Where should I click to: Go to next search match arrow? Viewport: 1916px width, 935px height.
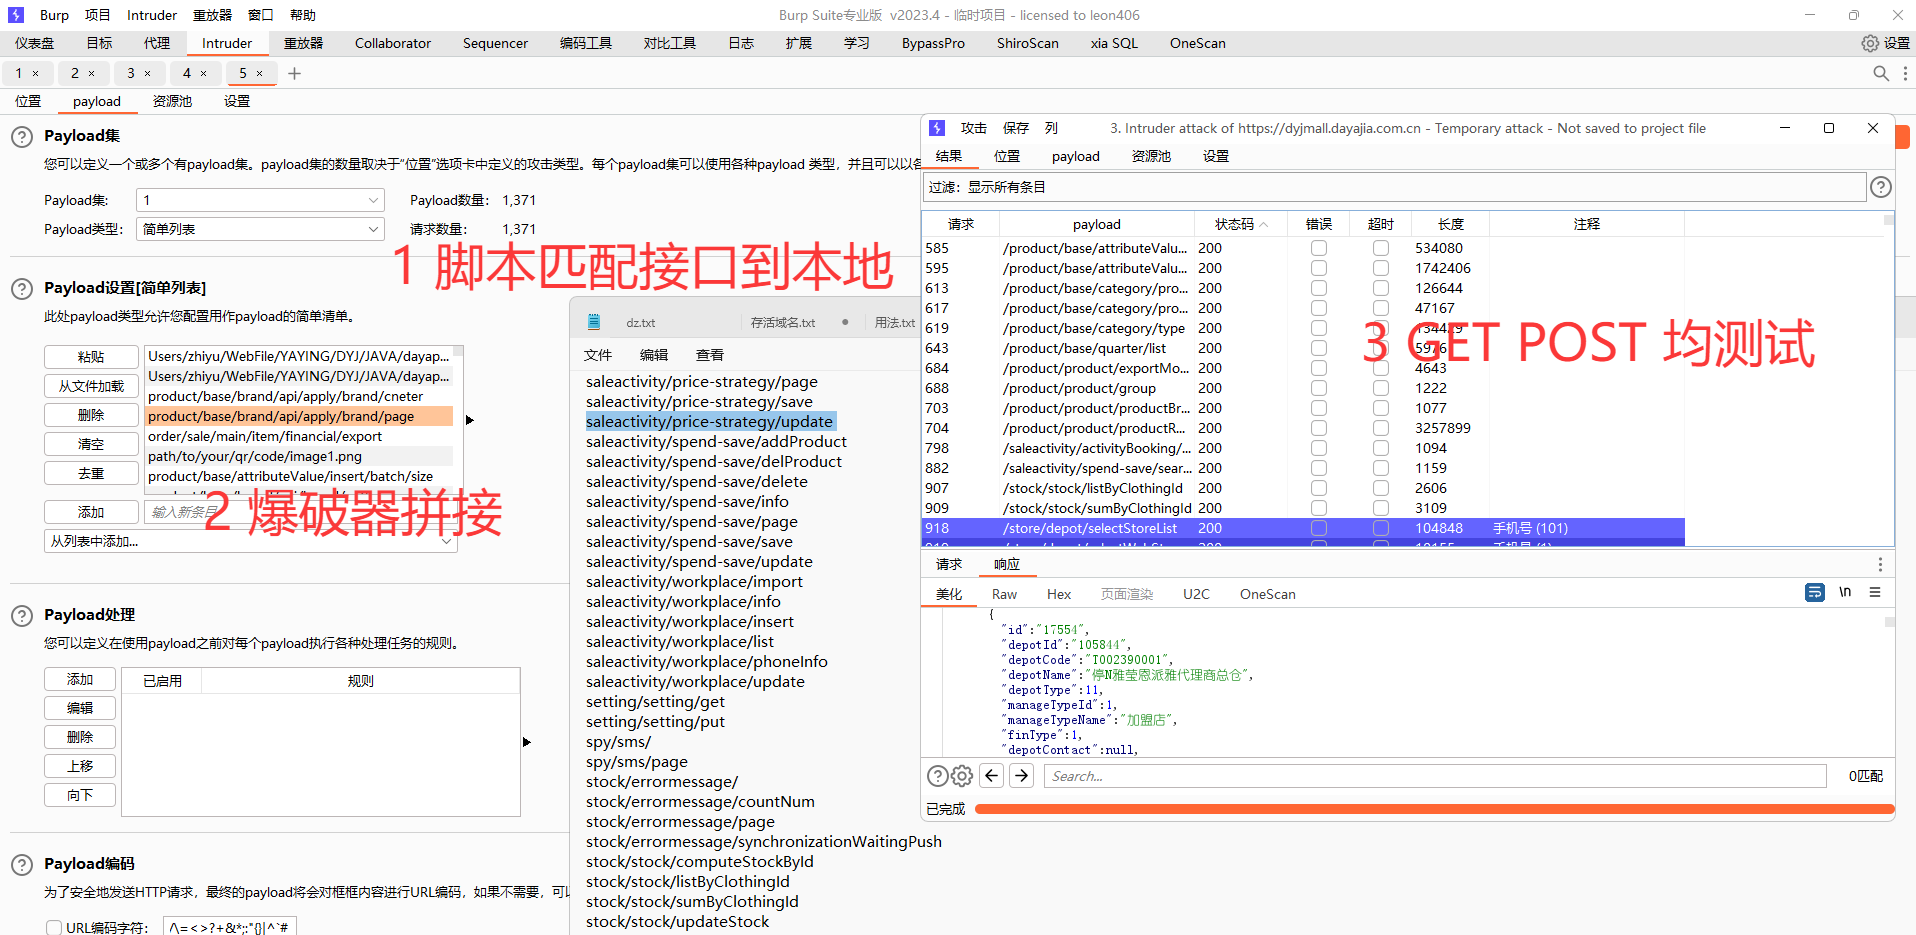pyautogui.click(x=1022, y=775)
